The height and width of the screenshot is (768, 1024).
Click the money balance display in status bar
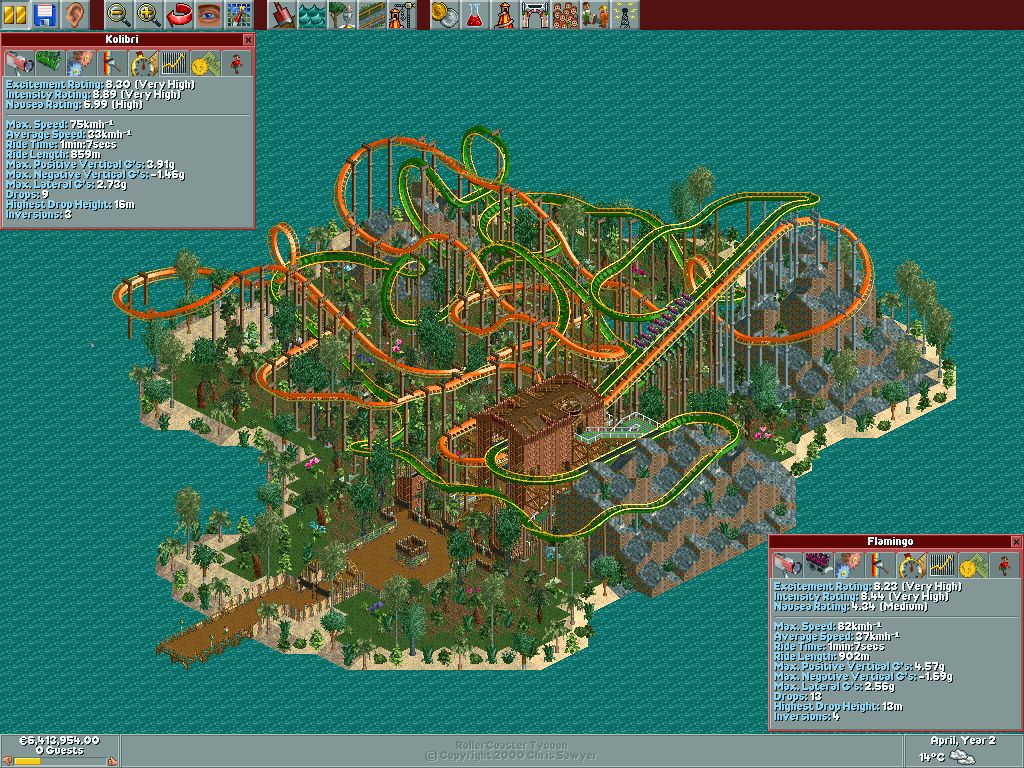60,741
